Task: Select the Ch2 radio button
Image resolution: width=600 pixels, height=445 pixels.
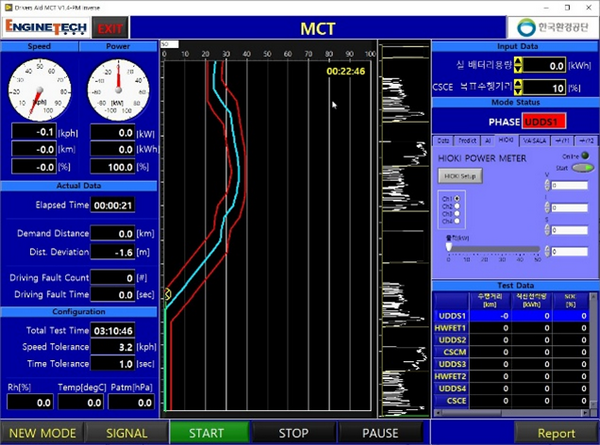Action: (x=457, y=206)
